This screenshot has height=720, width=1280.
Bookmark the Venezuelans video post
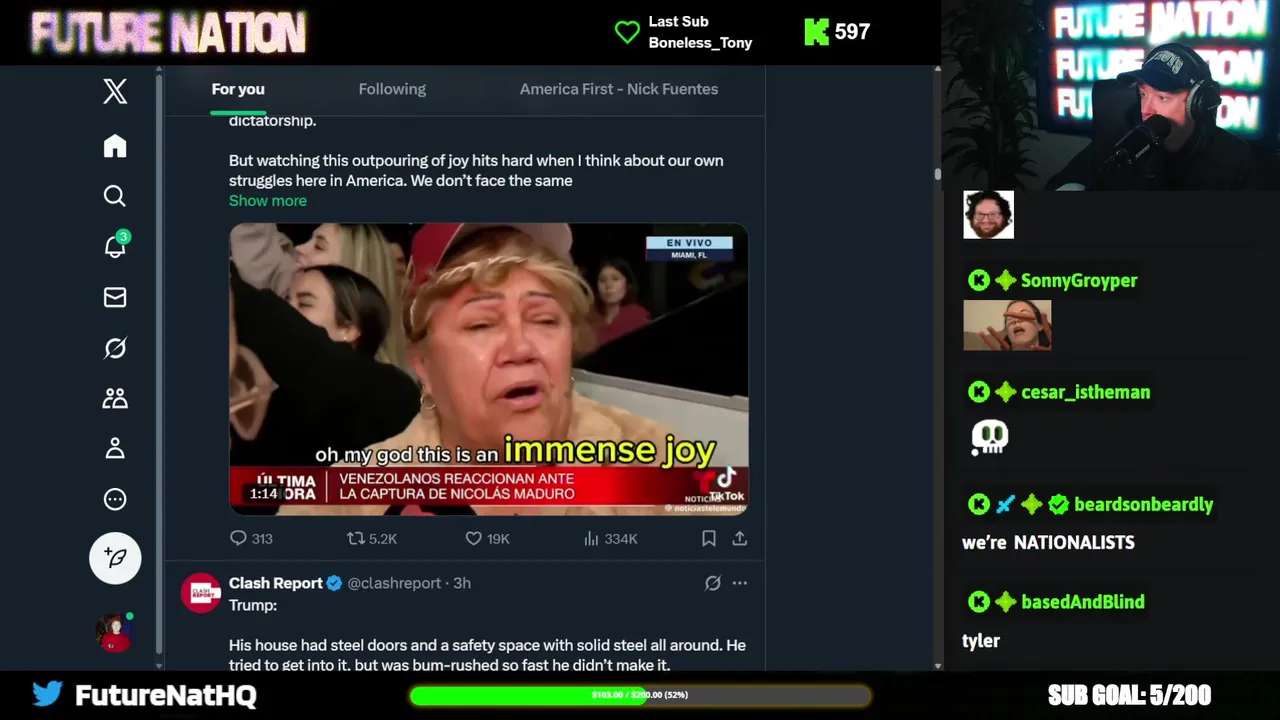[x=708, y=538]
